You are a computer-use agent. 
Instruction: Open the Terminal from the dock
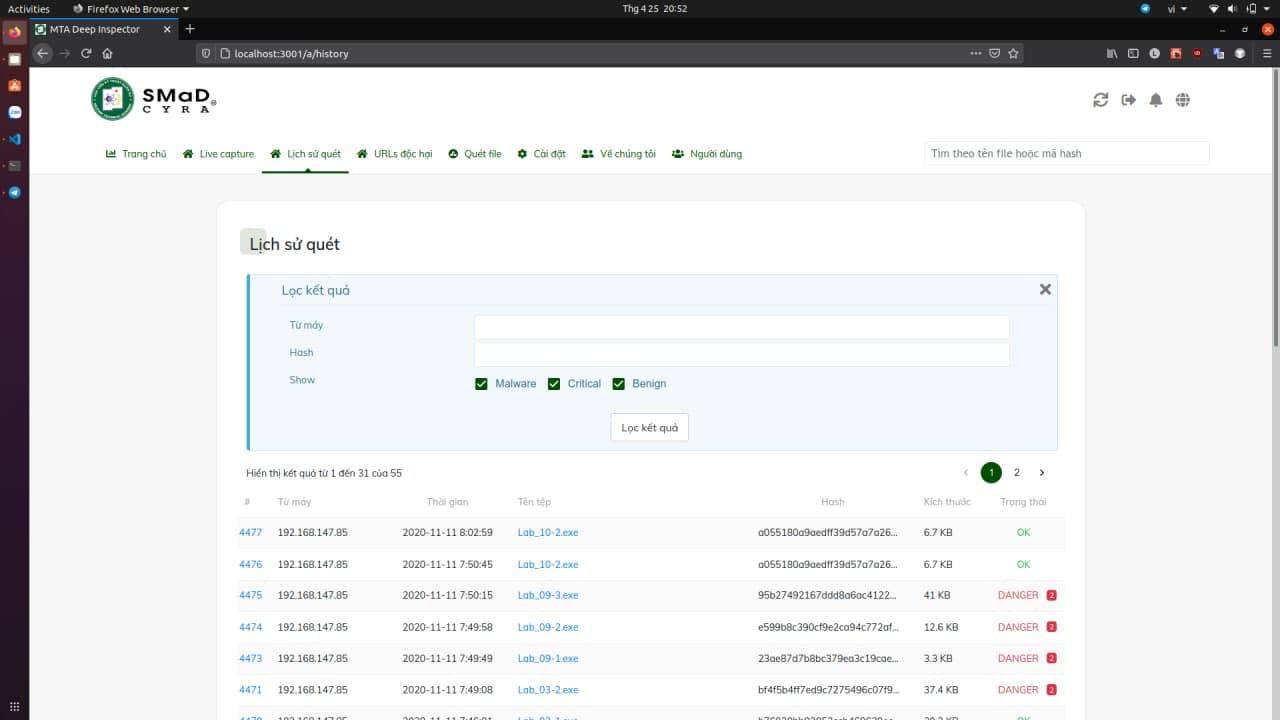point(14,166)
